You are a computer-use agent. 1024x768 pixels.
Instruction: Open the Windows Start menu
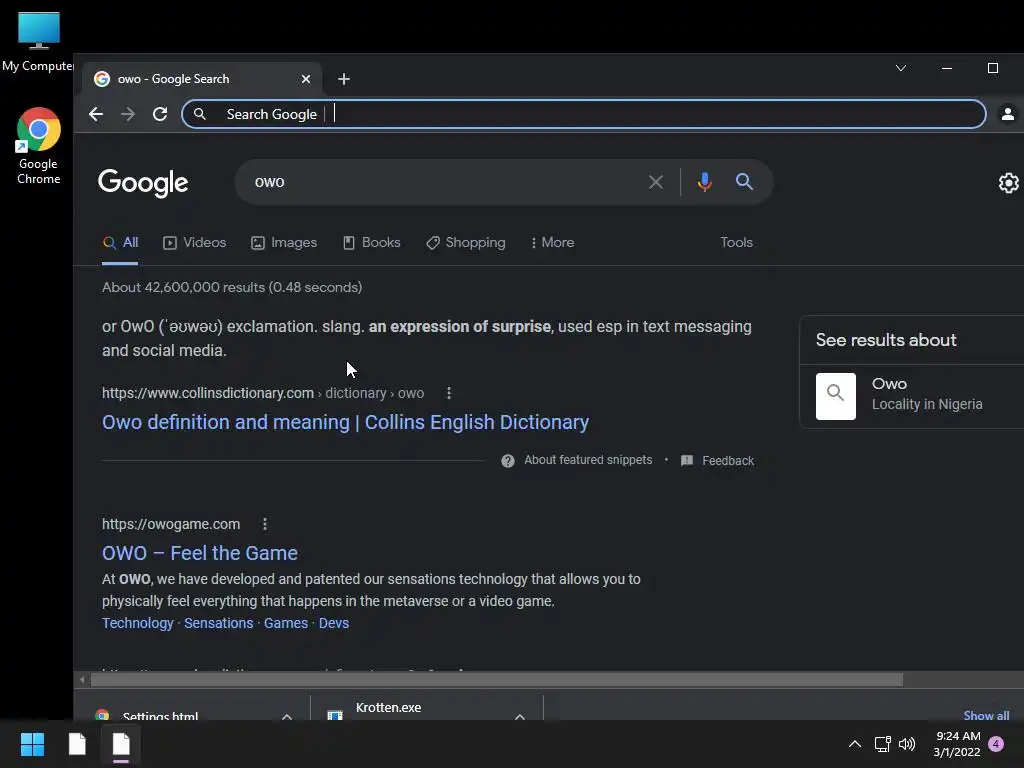(32, 744)
